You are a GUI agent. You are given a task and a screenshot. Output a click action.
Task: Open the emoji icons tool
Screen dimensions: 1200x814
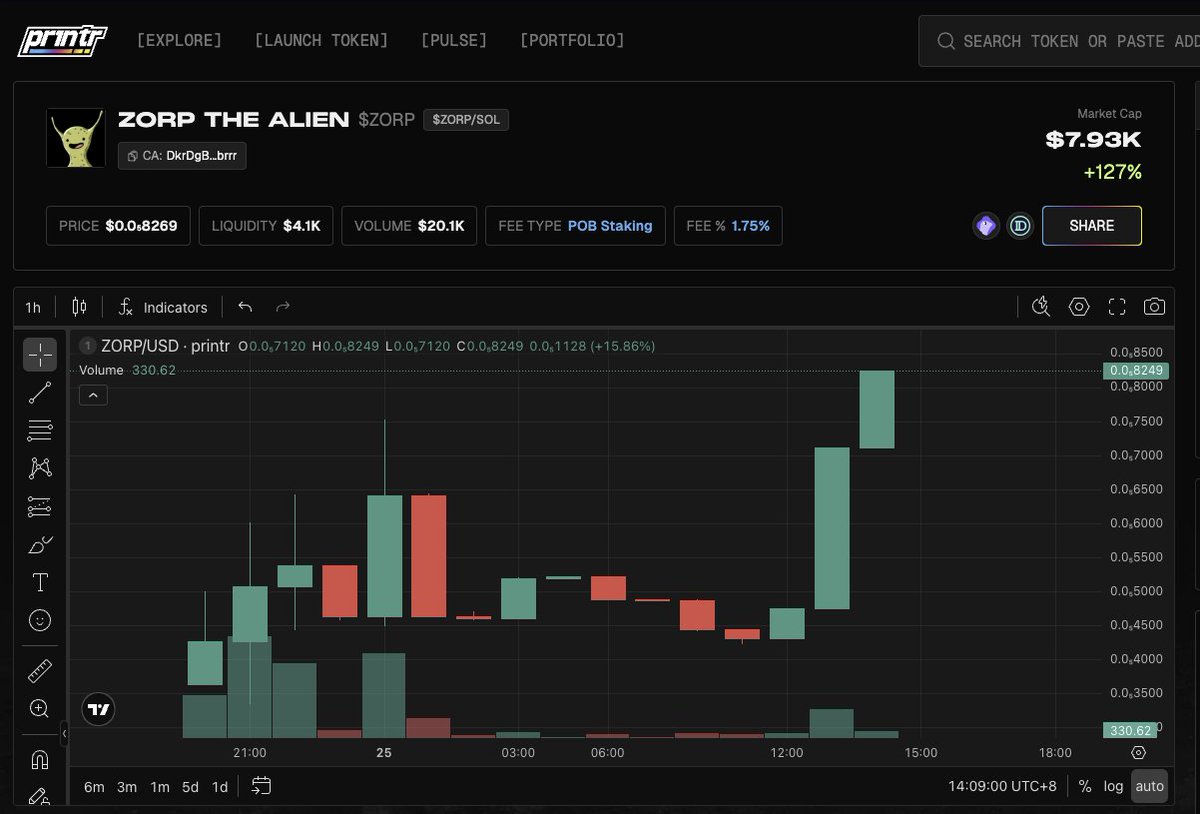click(x=40, y=621)
